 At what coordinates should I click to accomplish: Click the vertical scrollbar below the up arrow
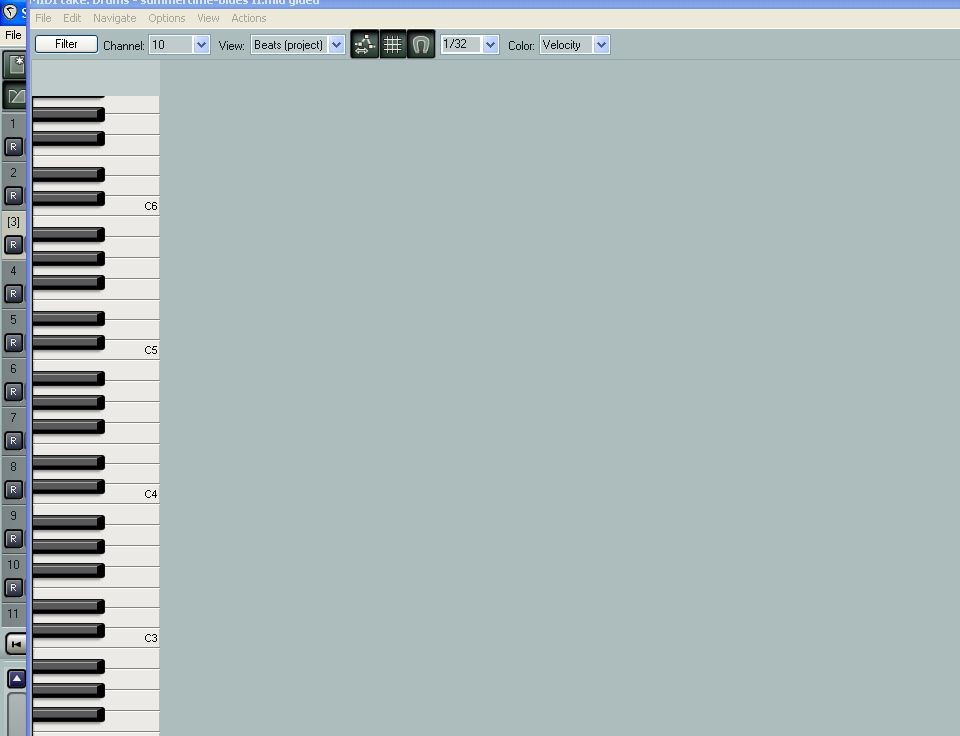coord(17,714)
